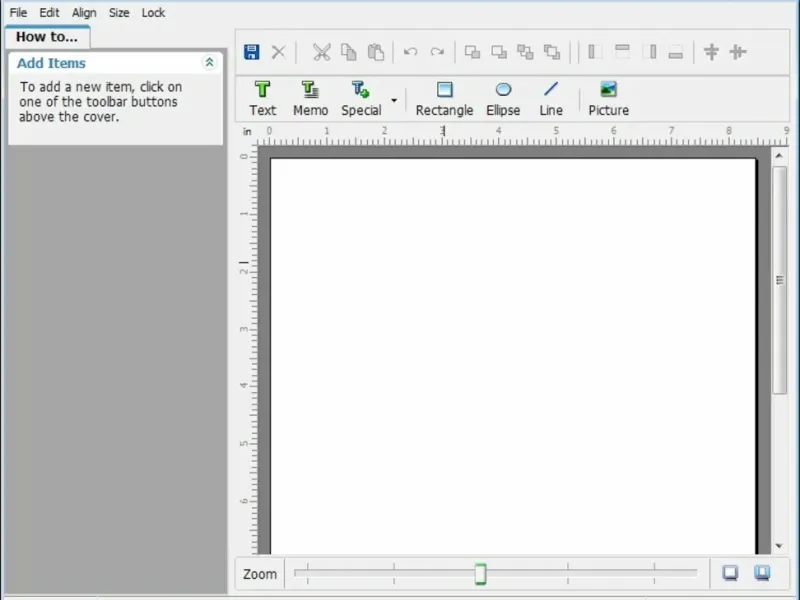
Task: Click the Cut scissors icon
Action: [x=321, y=52]
